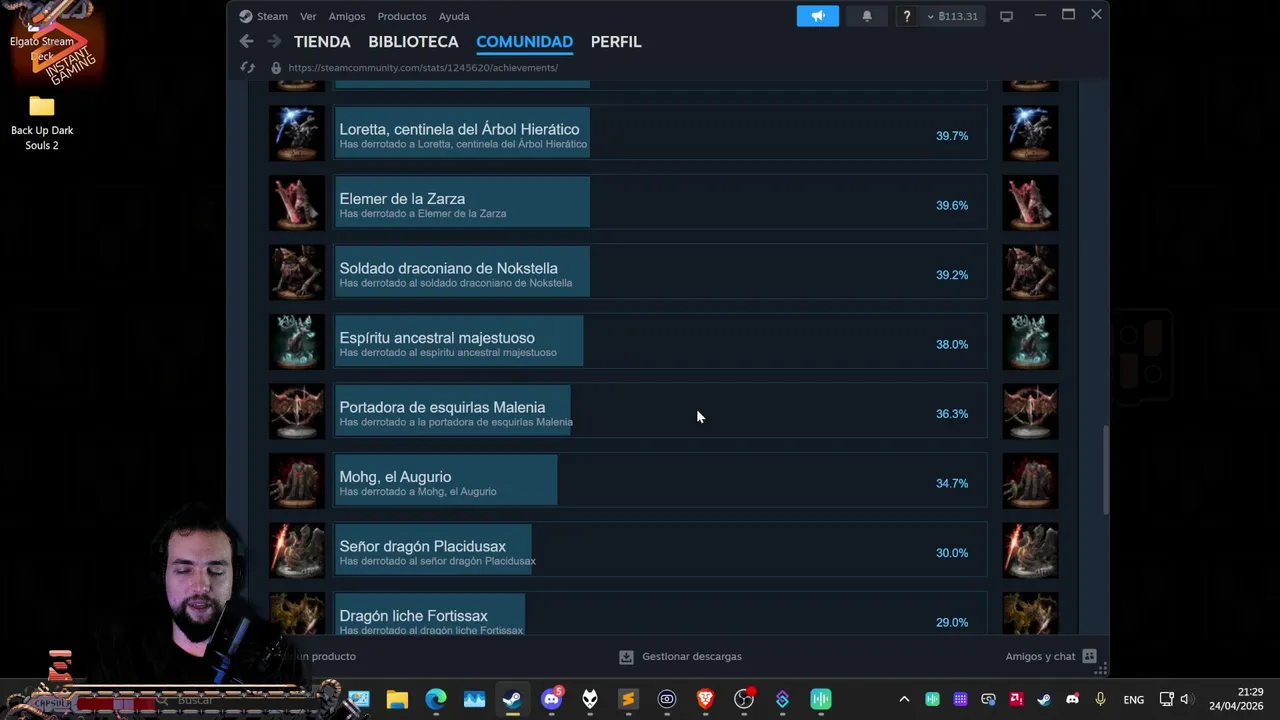This screenshot has width=1280, height=720.
Task: Open Steam announcements megaphone button
Action: (x=818, y=16)
